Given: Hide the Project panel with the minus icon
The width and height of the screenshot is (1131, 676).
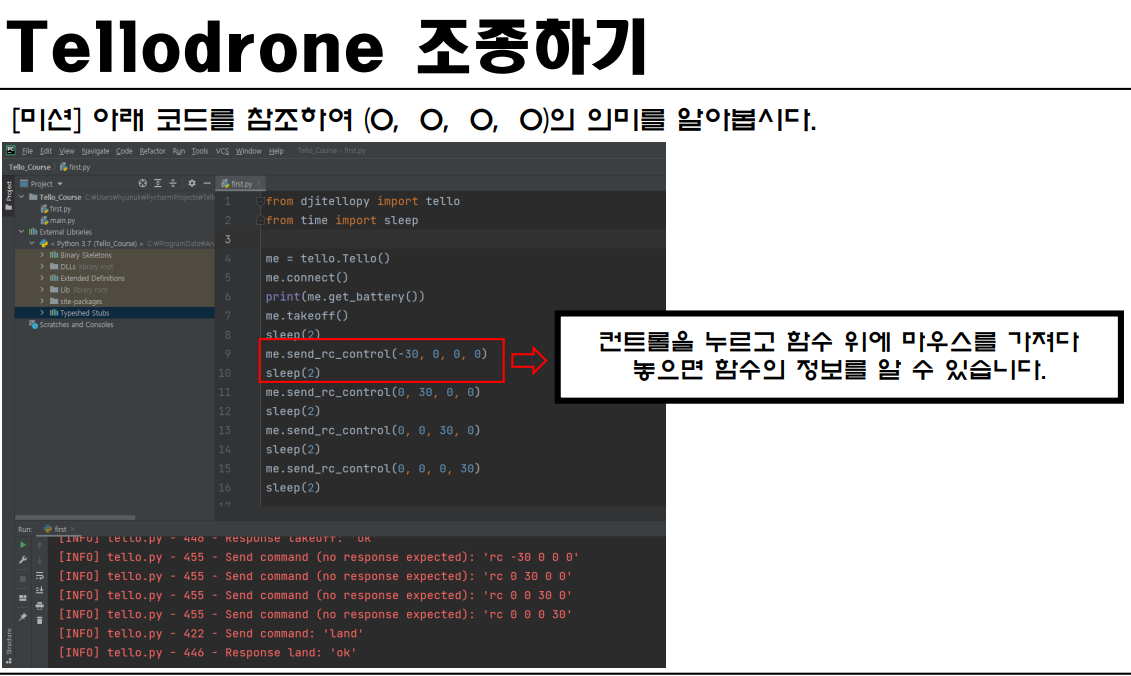Looking at the screenshot, I should point(206,183).
